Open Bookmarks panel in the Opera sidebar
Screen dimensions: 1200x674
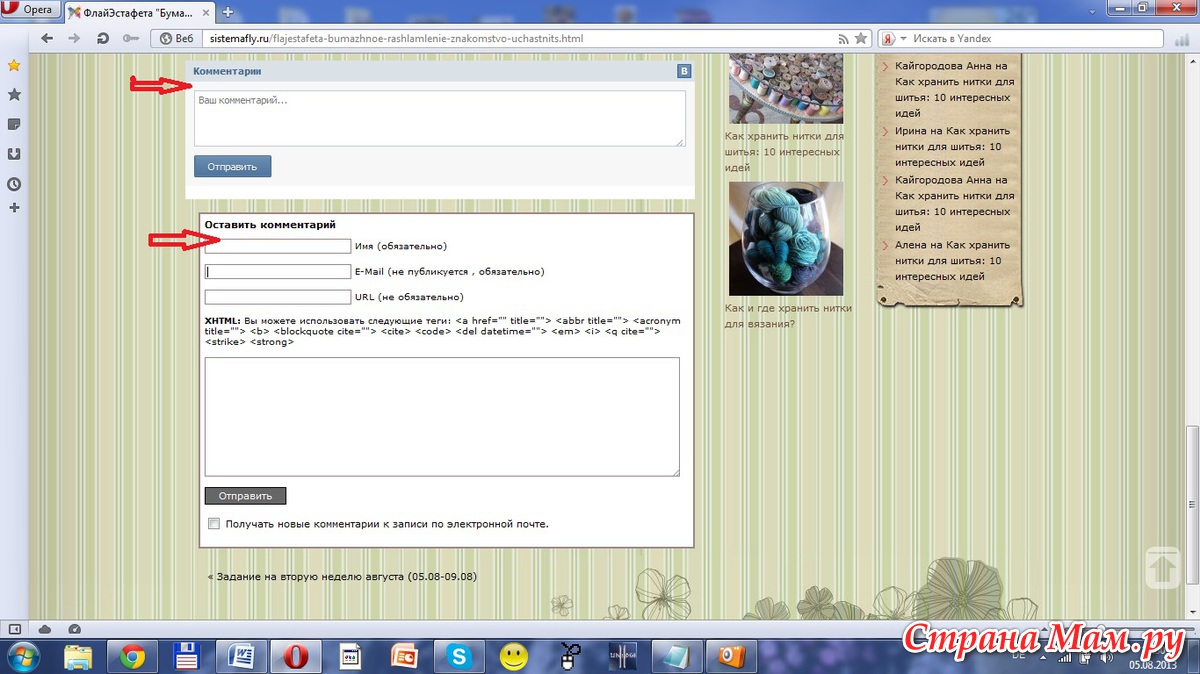pyautogui.click(x=14, y=94)
